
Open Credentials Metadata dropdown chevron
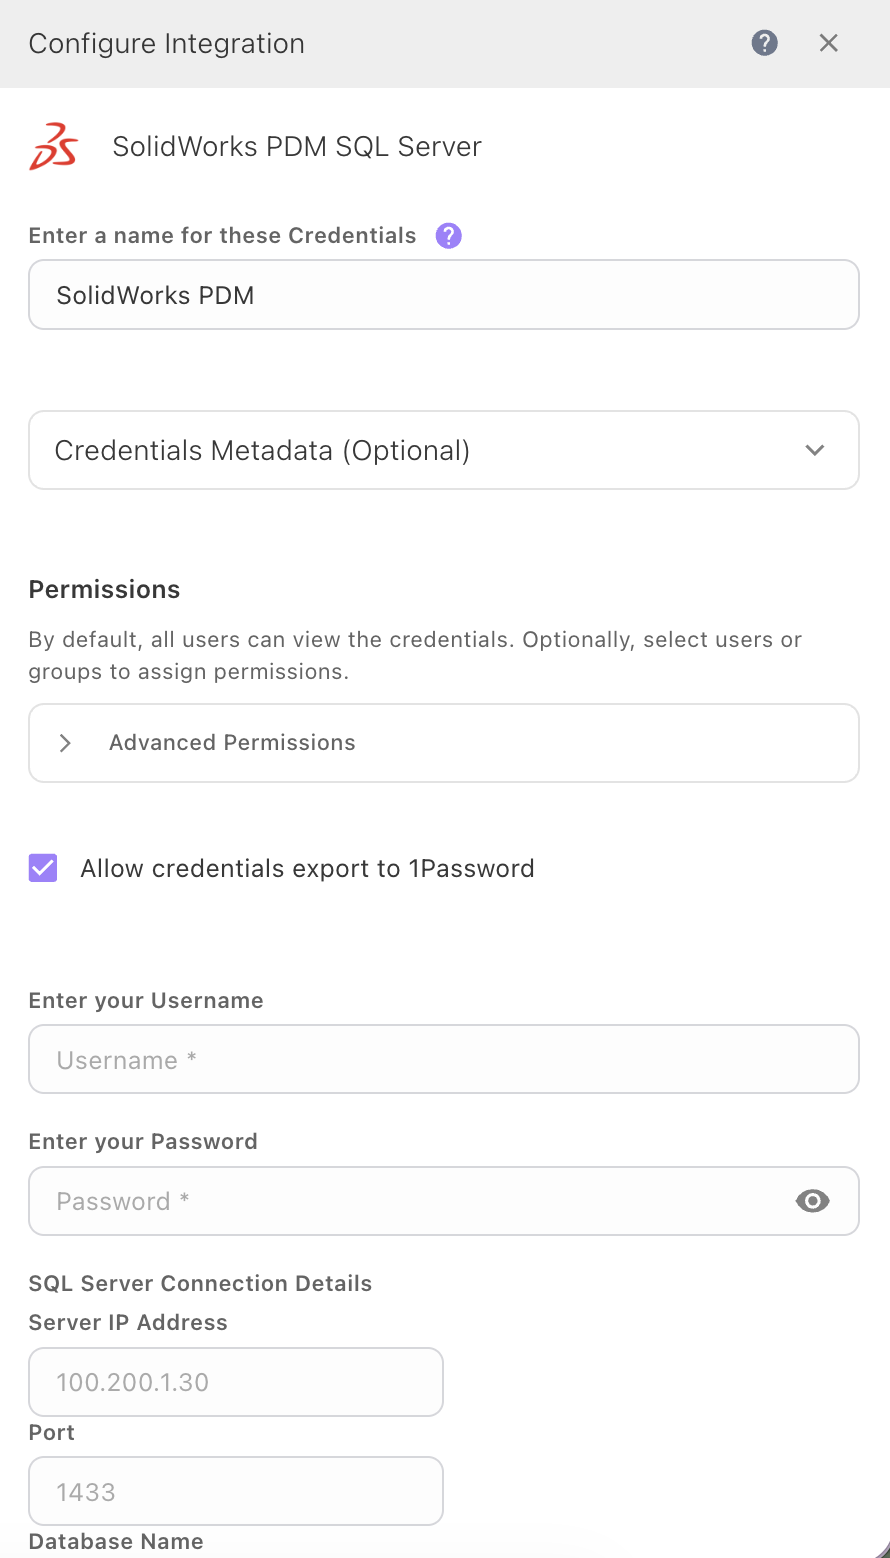tap(815, 450)
